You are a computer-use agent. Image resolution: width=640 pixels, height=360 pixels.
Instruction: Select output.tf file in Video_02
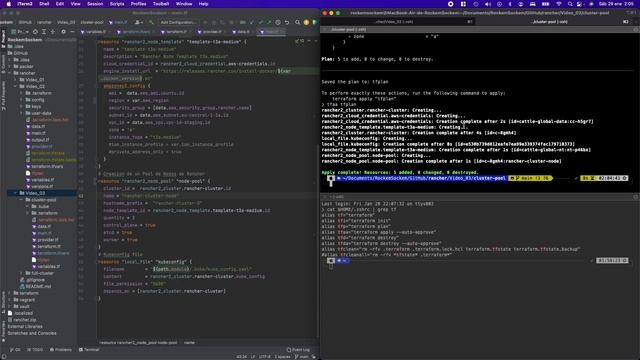[40, 140]
